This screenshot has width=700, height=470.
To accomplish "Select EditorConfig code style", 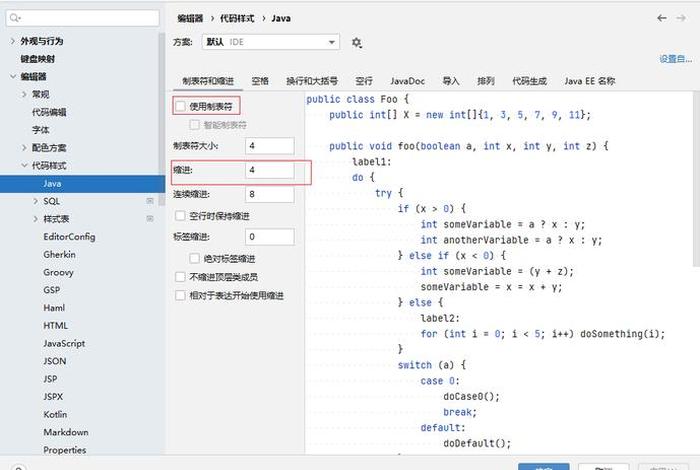I will pos(69,237).
